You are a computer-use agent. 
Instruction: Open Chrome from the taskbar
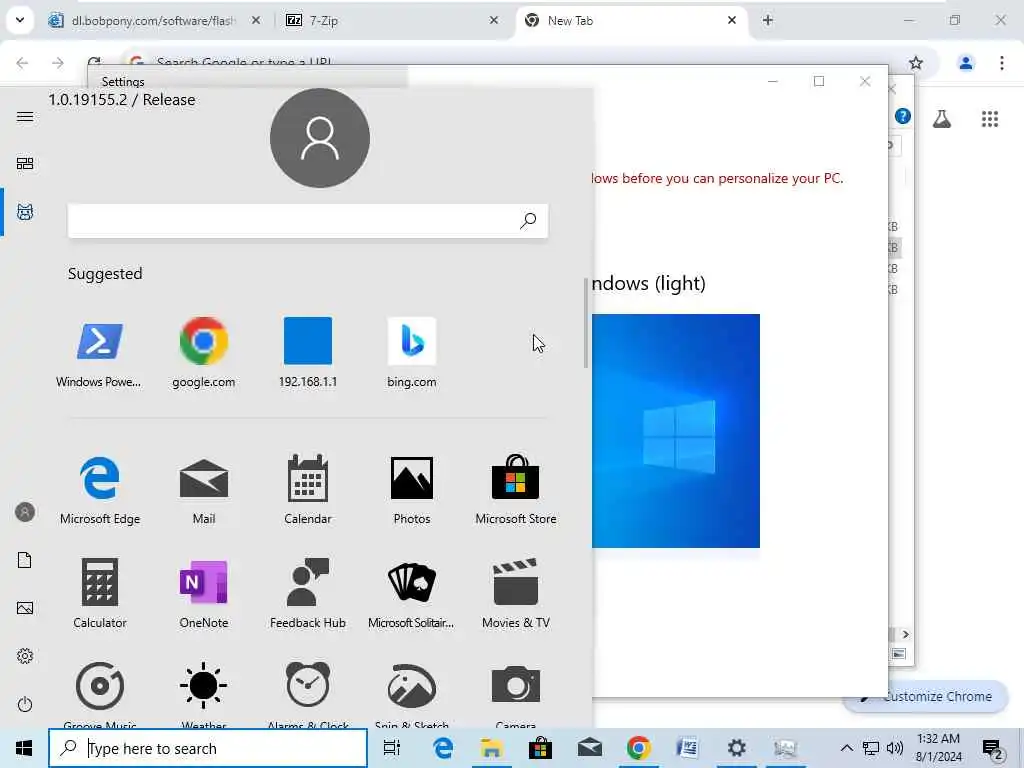point(639,748)
